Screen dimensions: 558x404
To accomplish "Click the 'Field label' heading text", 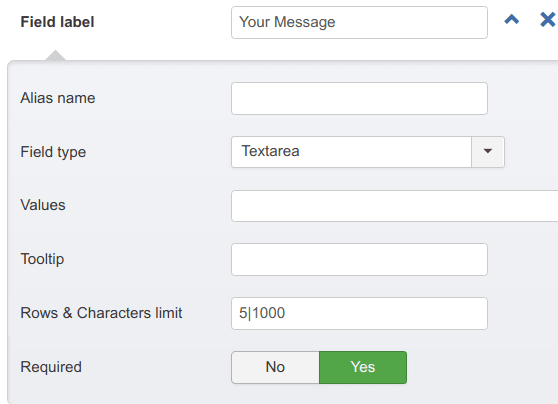I will pyautogui.click(x=57, y=22).
